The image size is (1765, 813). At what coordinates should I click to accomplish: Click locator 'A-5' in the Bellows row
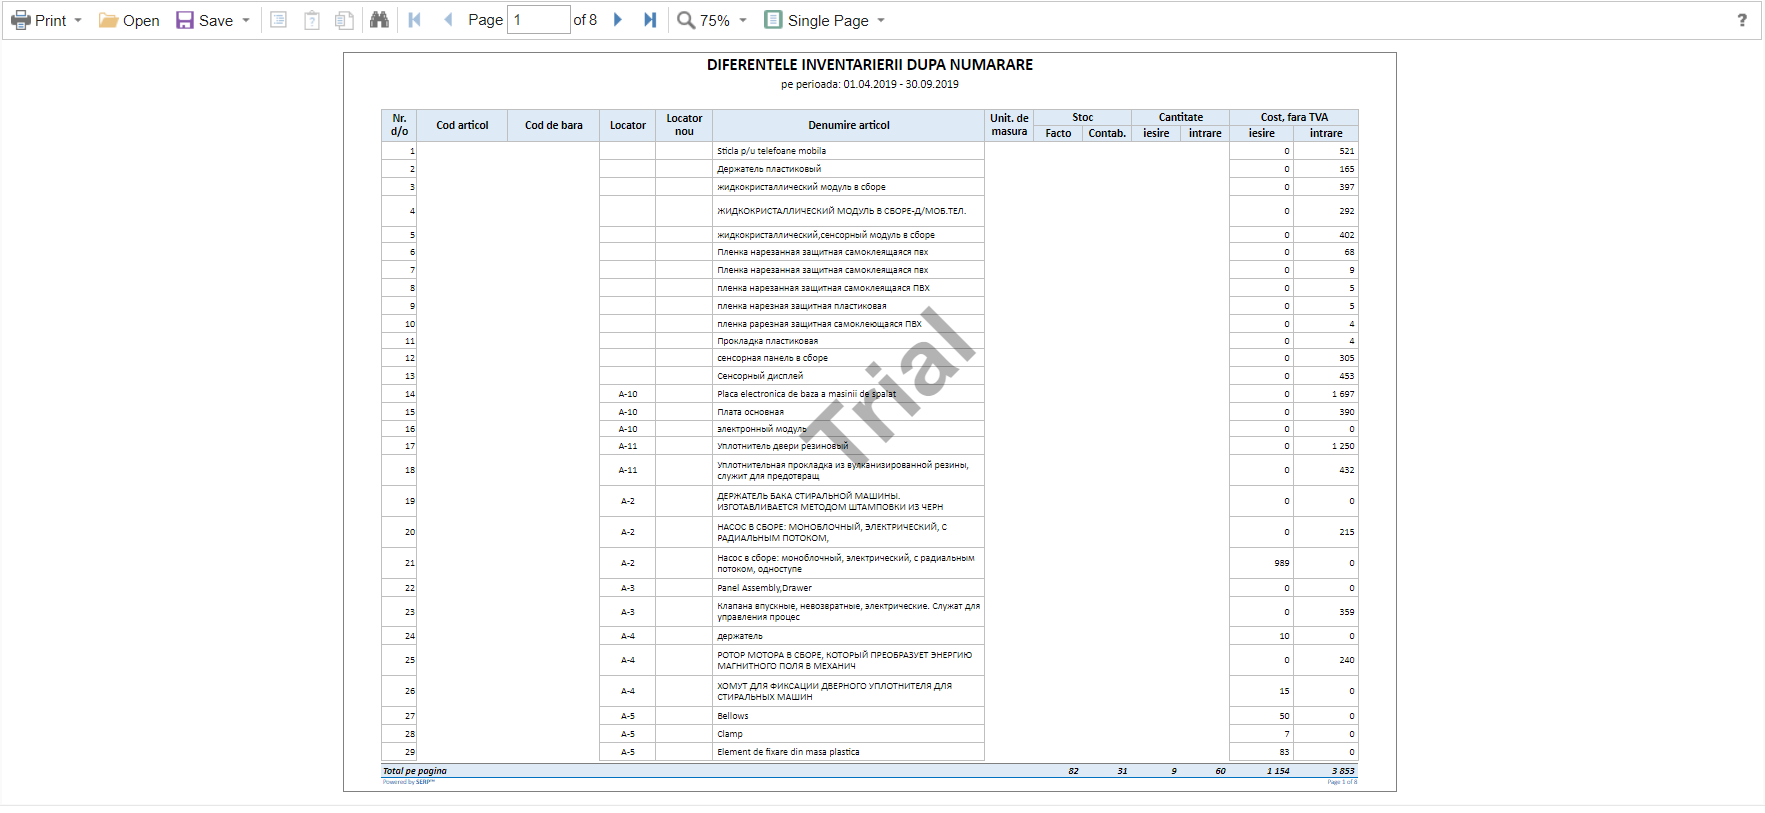[x=628, y=716]
